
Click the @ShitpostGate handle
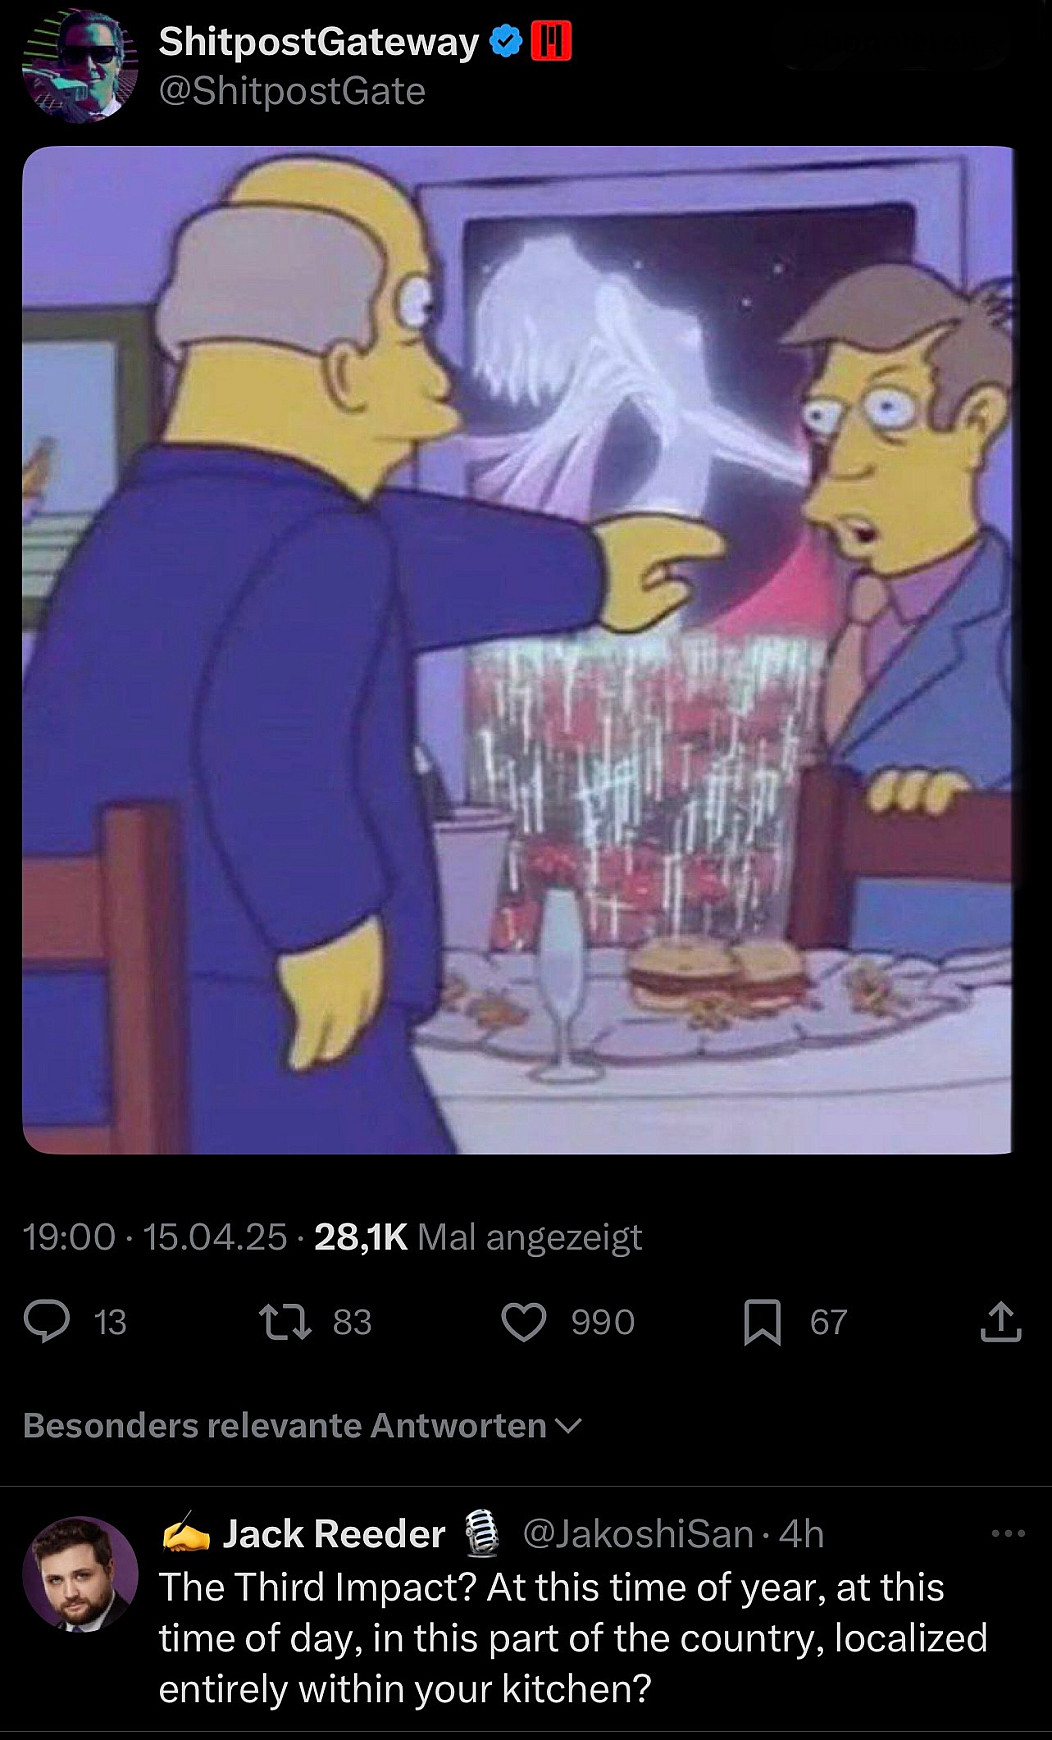(x=292, y=91)
